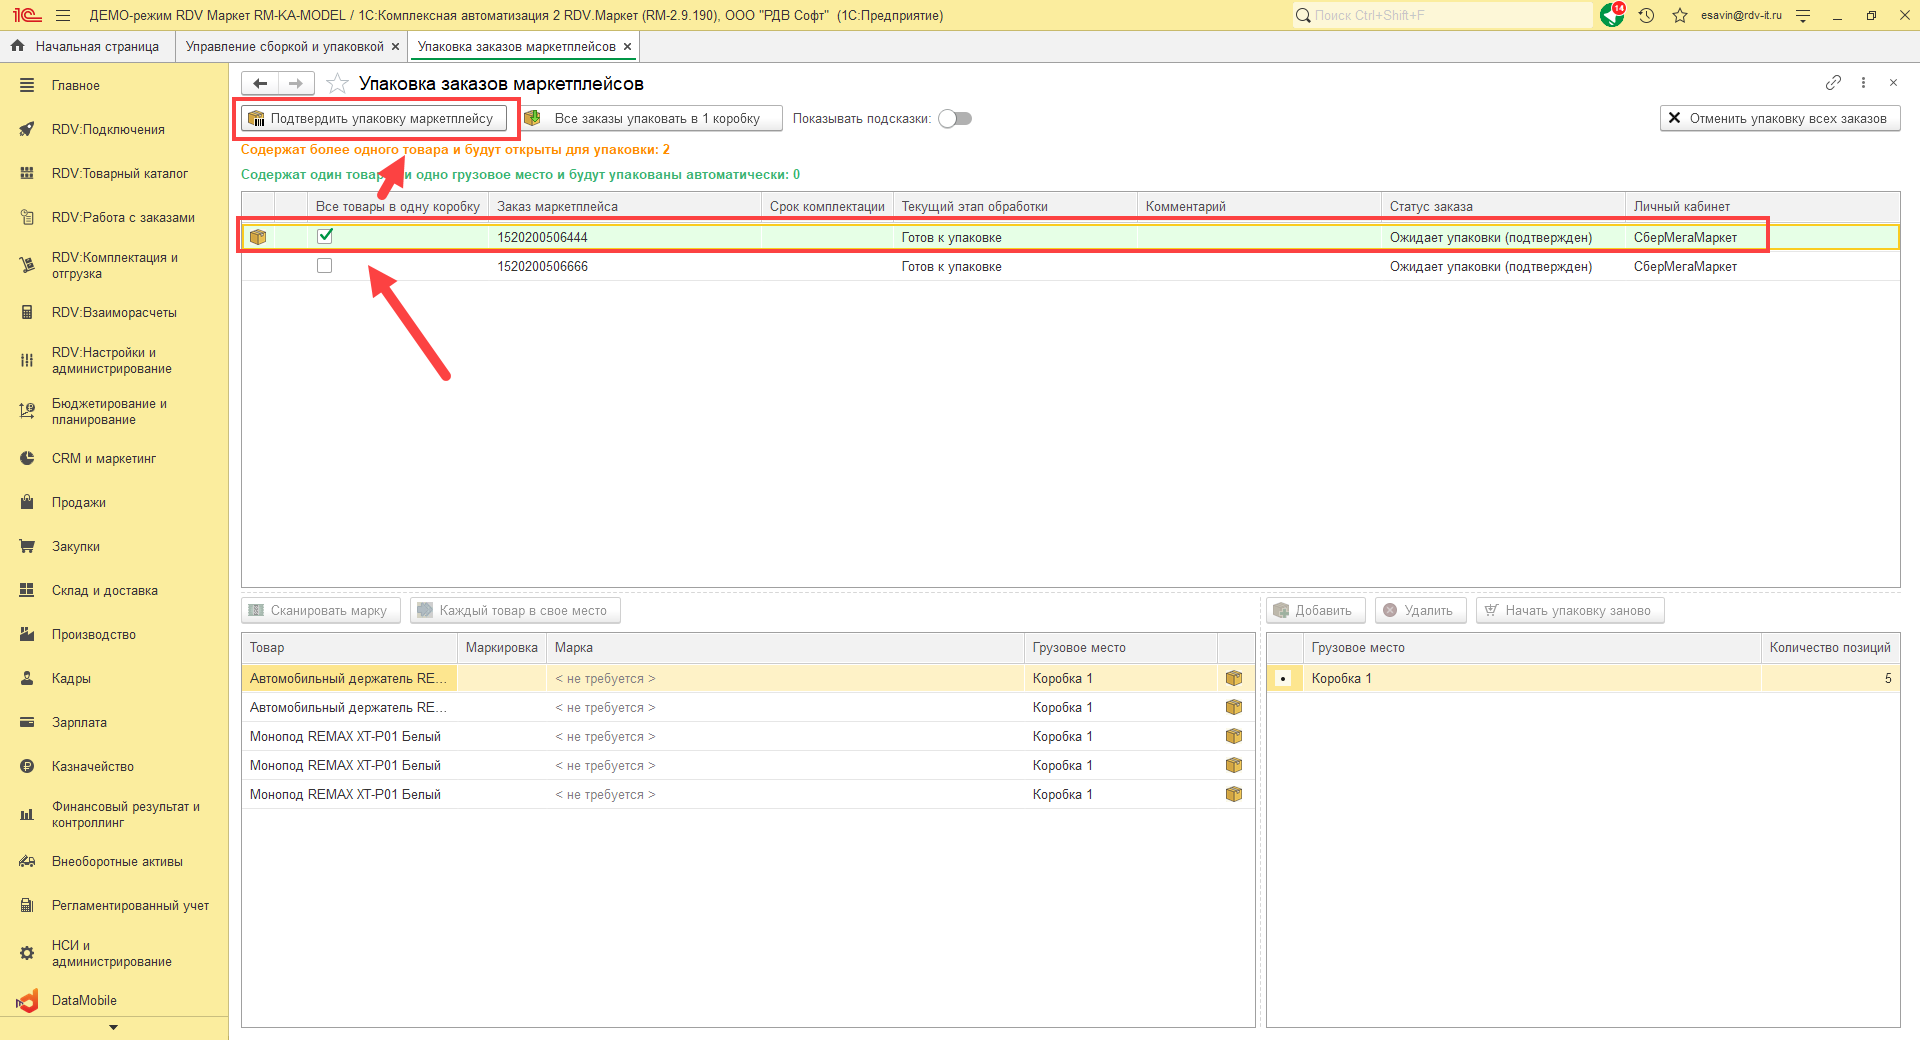Toggle the "Показывать подсказки" switch

click(955, 119)
